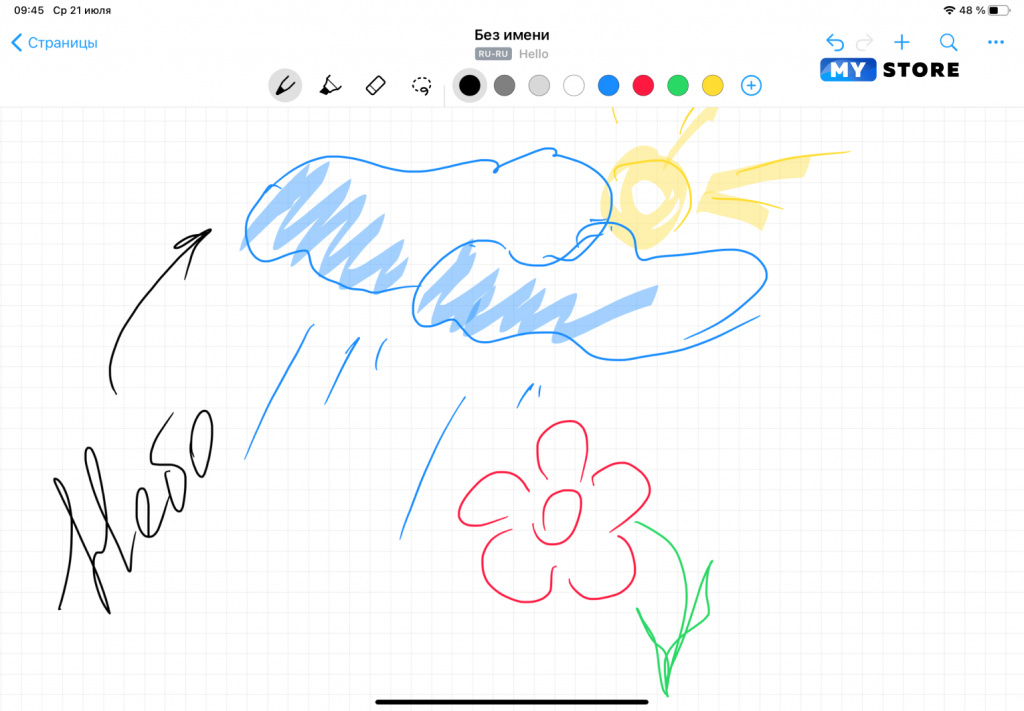Image resolution: width=1024 pixels, height=711 pixels.
Task: Pick the yellow color swatch
Action: [712, 86]
